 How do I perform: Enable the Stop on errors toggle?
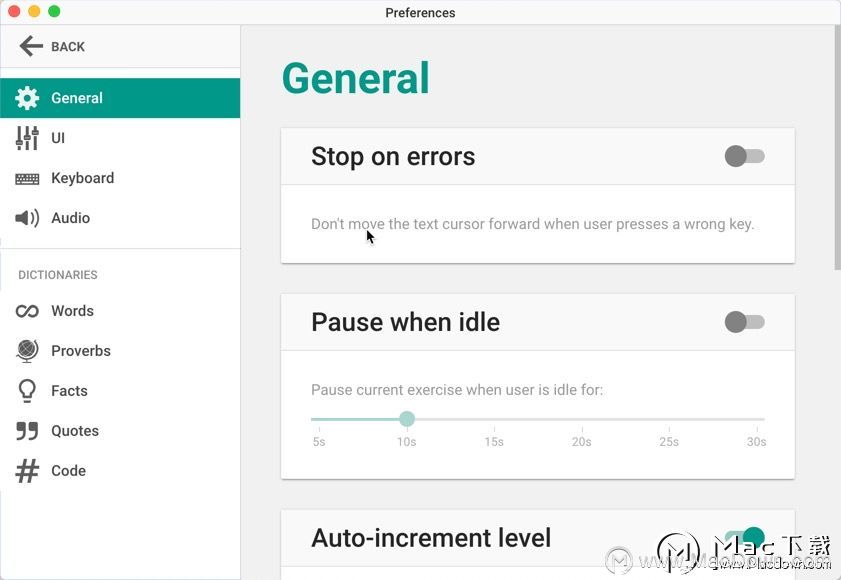pyautogui.click(x=744, y=156)
